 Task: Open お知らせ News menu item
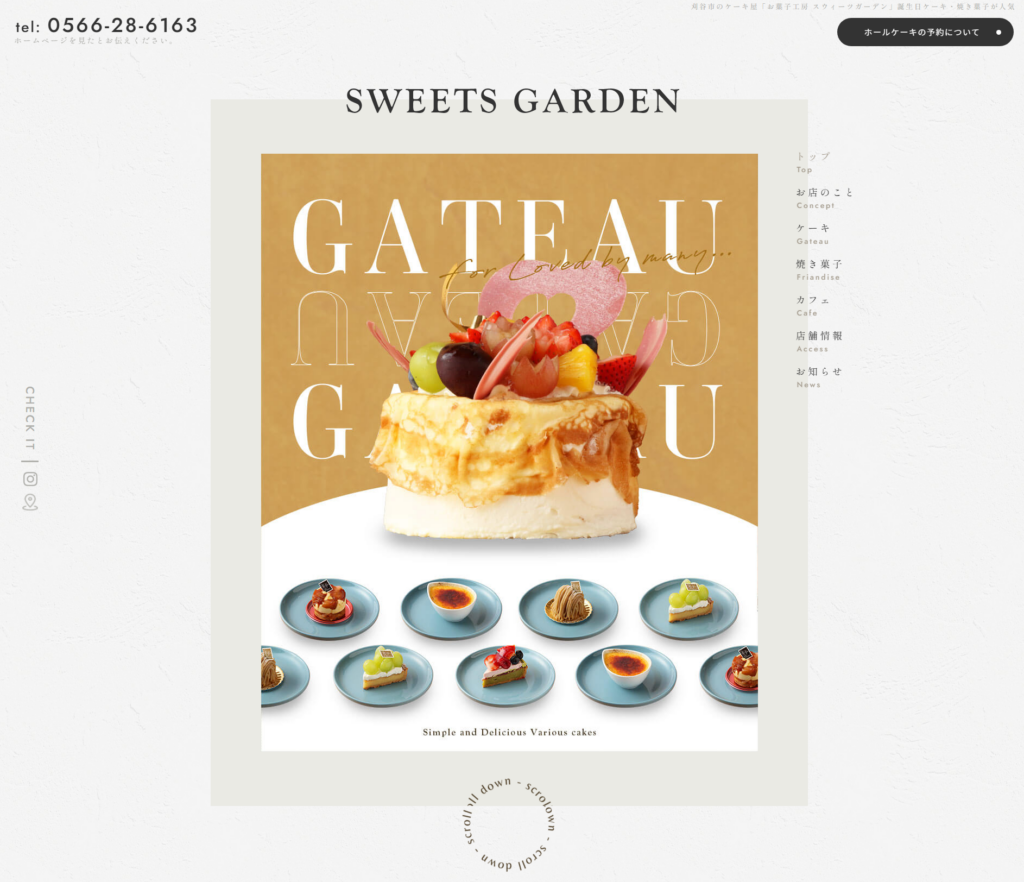tap(819, 377)
